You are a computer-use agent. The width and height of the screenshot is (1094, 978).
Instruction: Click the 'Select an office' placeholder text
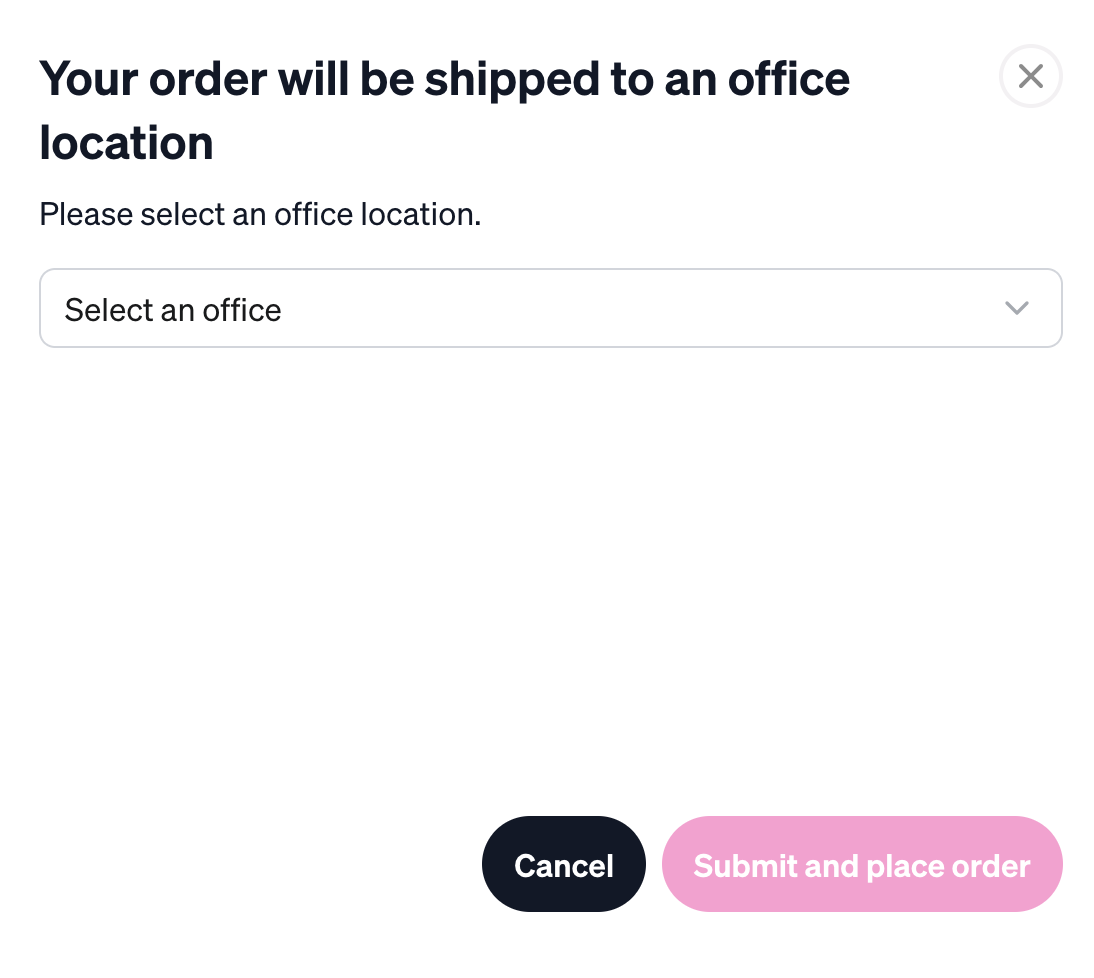coord(173,310)
